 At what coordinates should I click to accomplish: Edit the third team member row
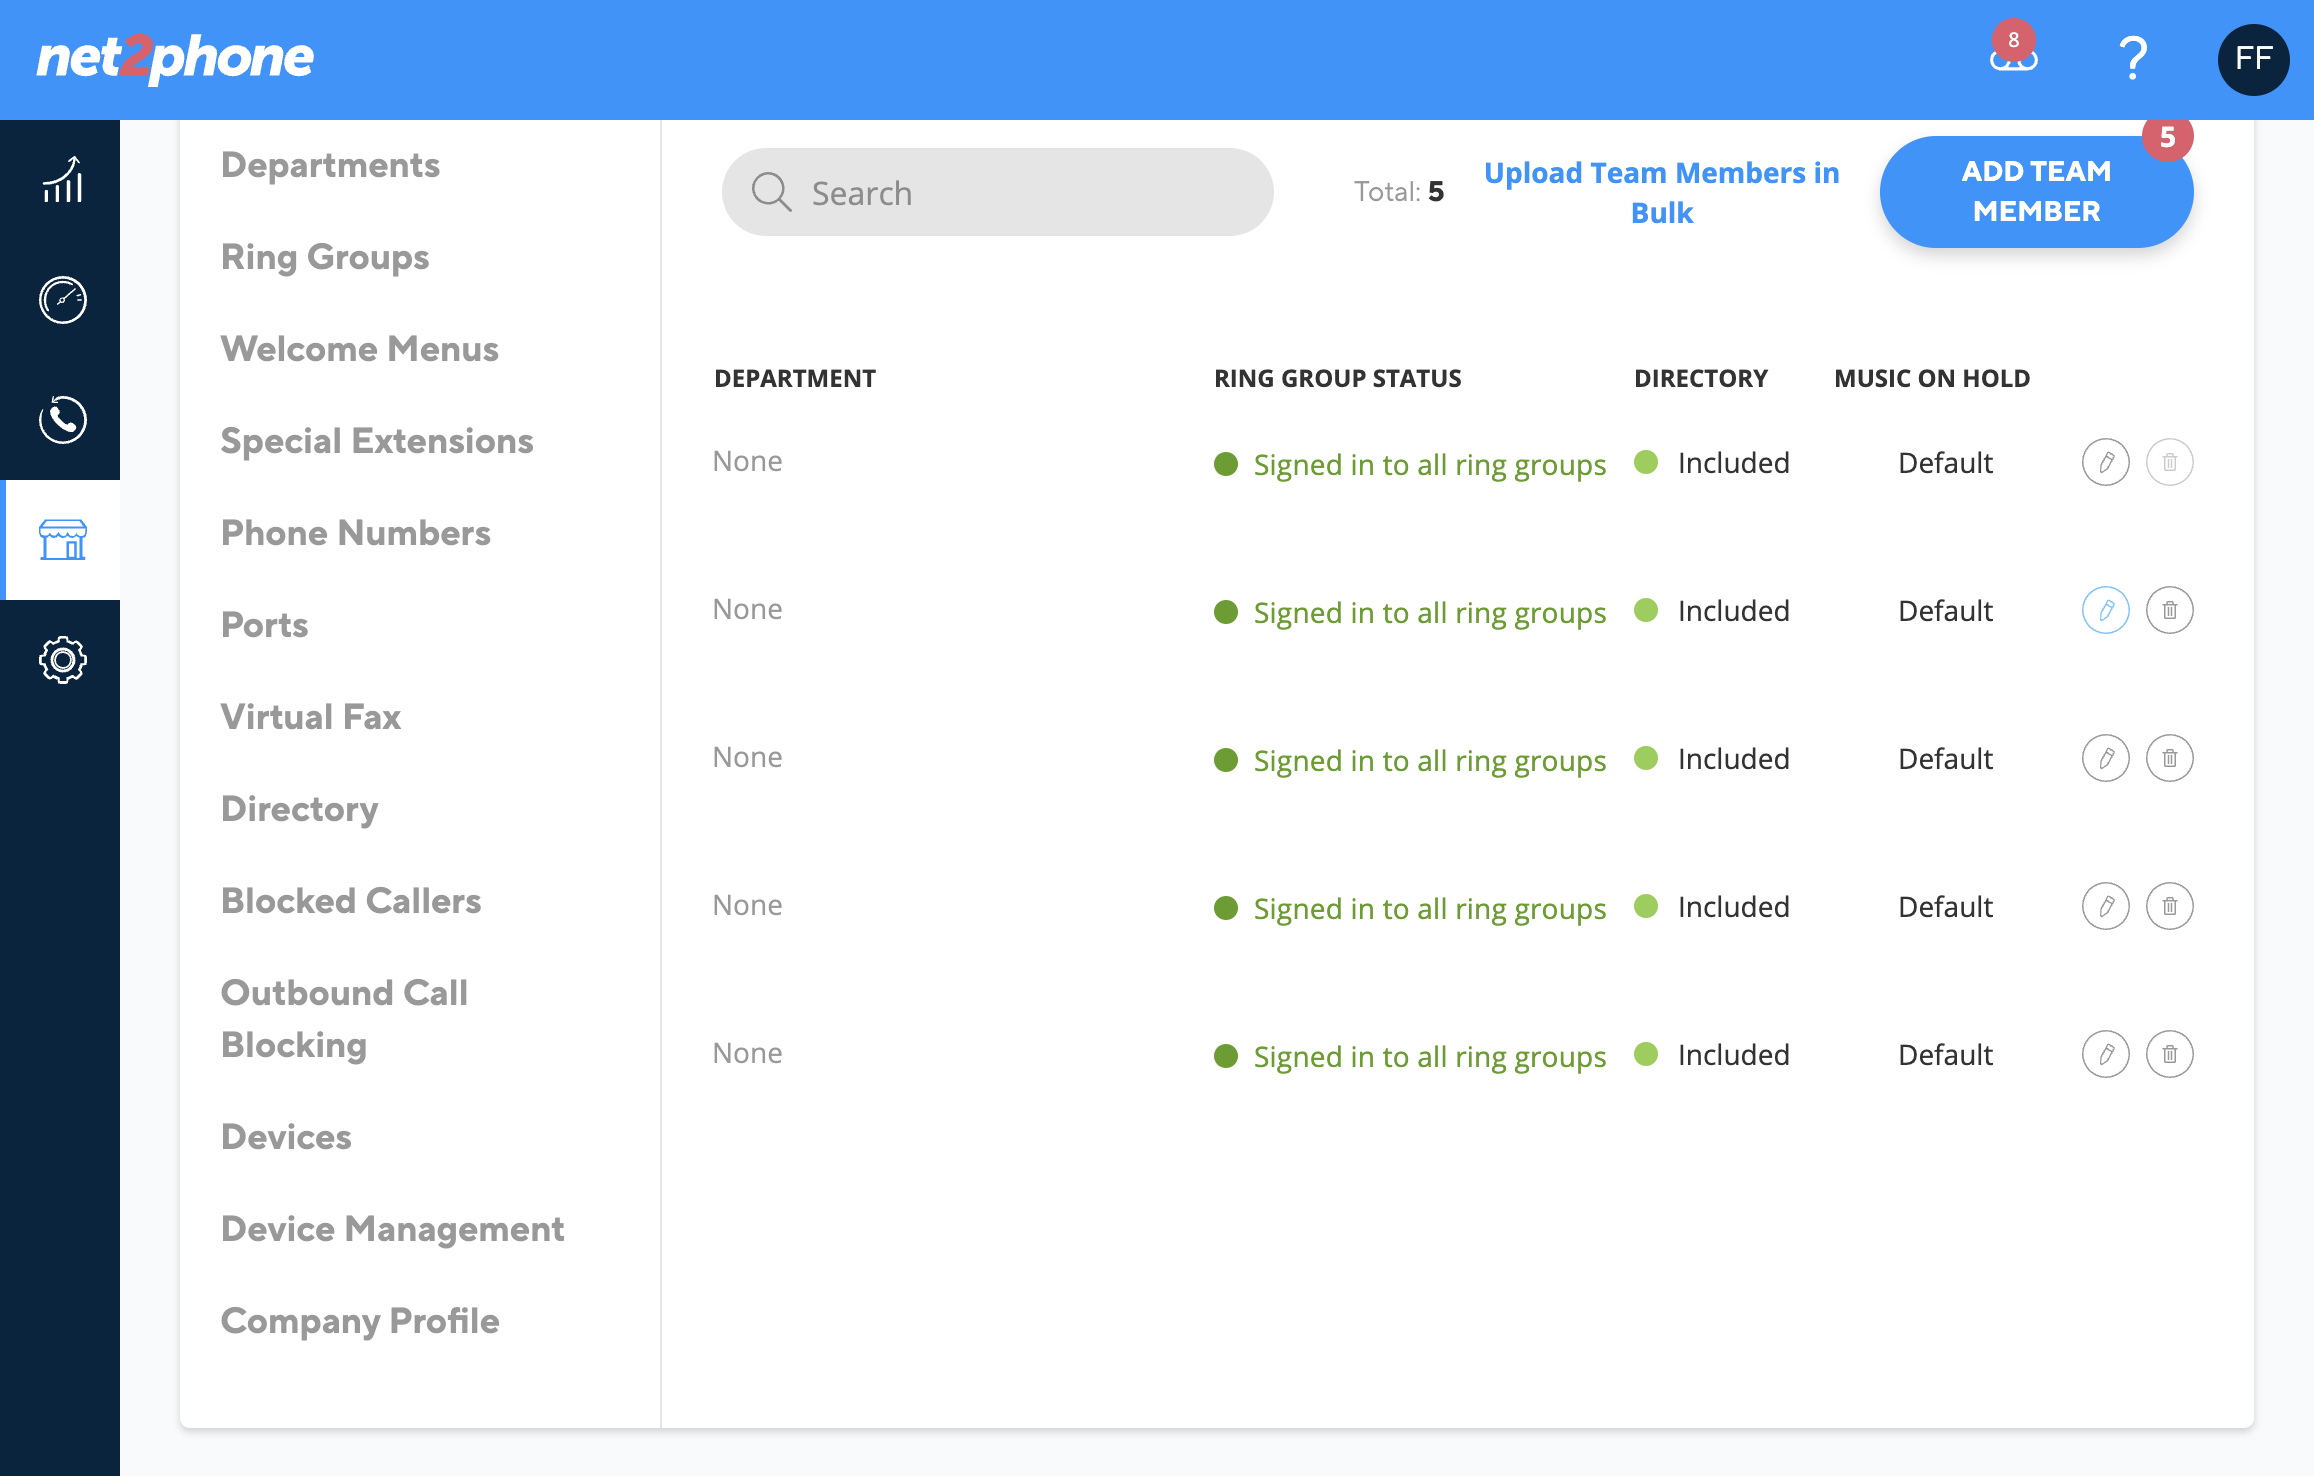point(2106,758)
